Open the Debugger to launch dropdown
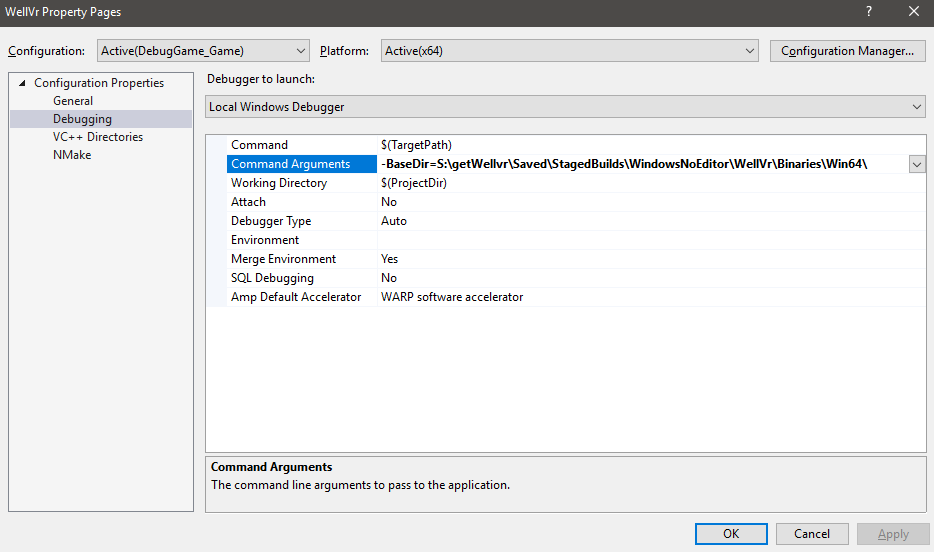The width and height of the screenshot is (934, 552). (x=565, y=107)
